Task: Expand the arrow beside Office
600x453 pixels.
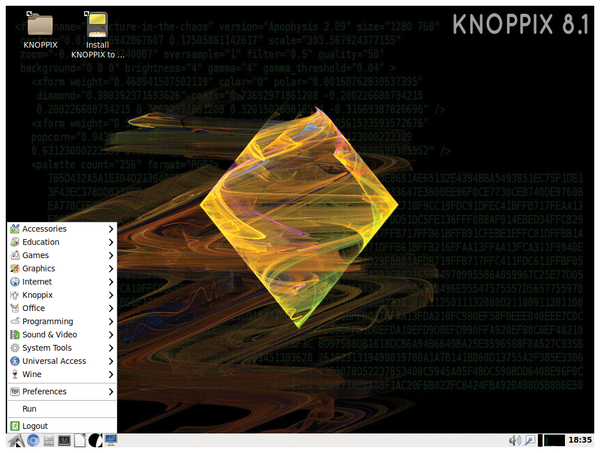Action: 111,308
